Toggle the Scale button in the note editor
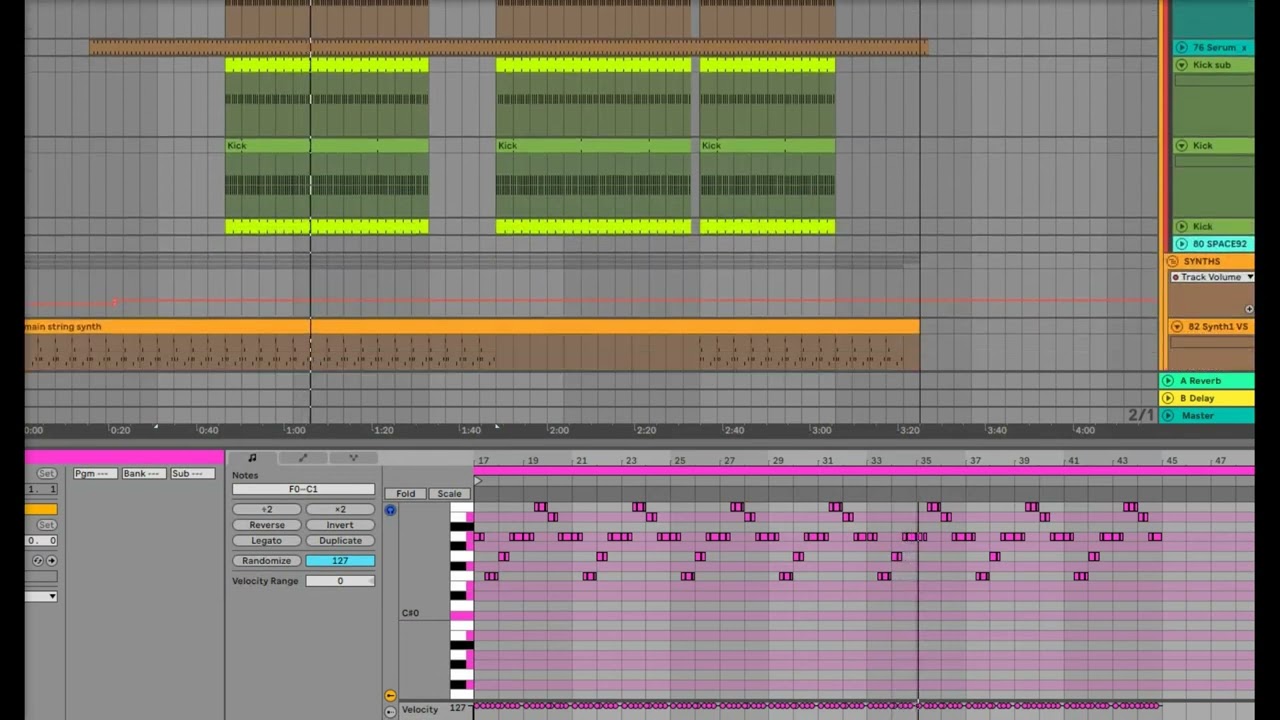1280x720 pixels. coord(449,494)
